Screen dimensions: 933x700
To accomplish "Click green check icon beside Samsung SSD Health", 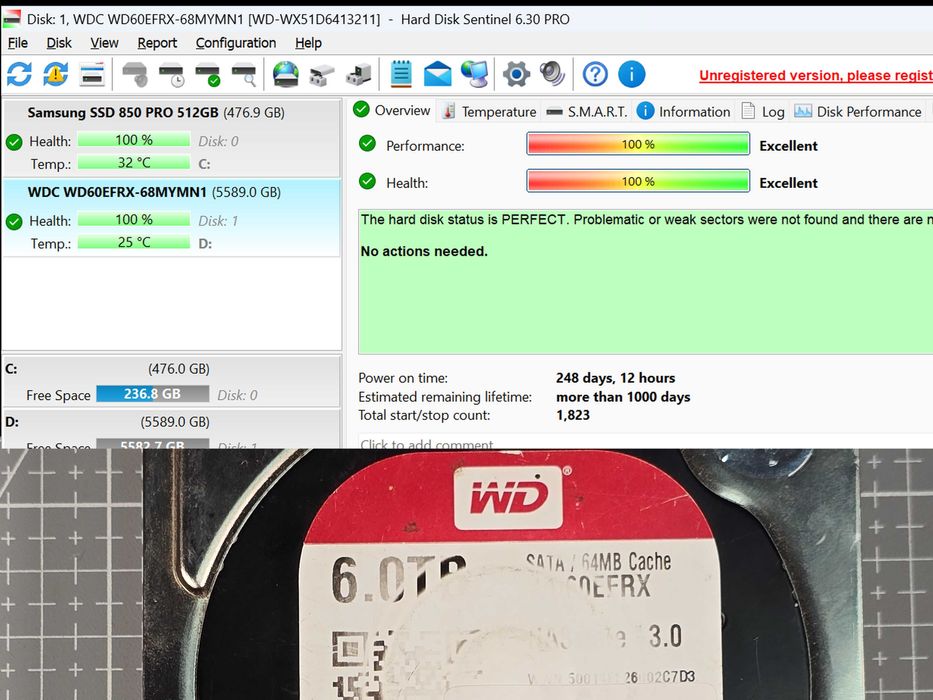I will pos(14,142).
